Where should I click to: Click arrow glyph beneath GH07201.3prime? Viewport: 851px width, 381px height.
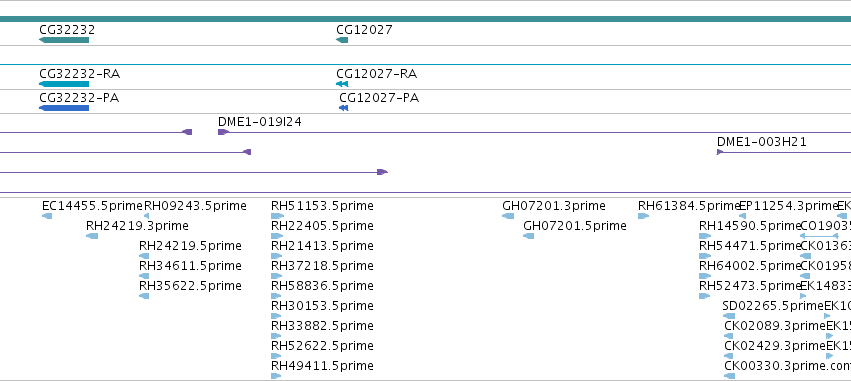[508, 216]
